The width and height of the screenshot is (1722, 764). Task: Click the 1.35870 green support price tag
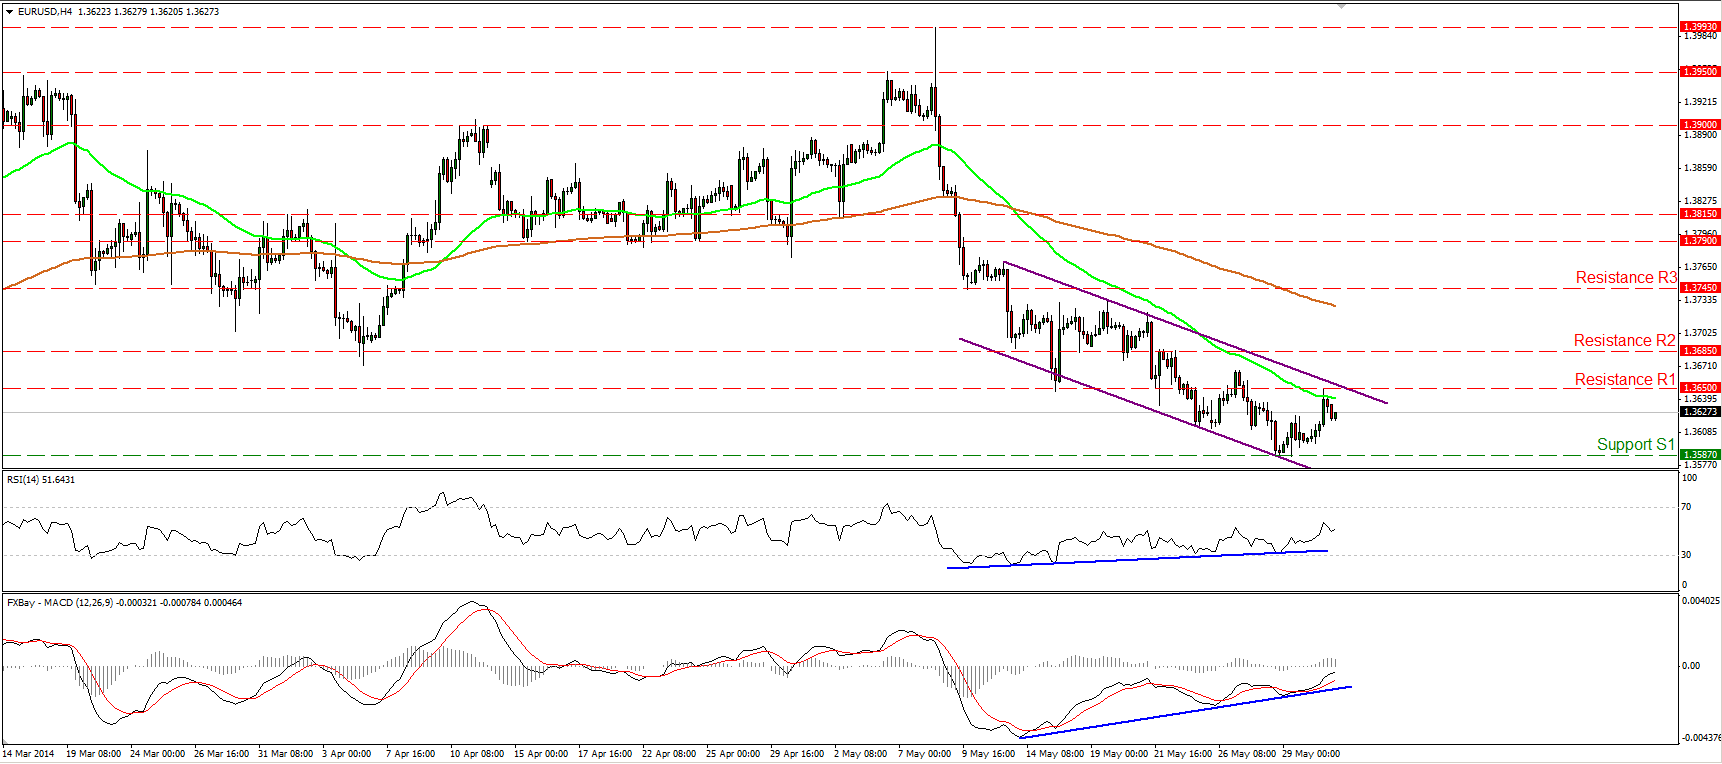1700,455
